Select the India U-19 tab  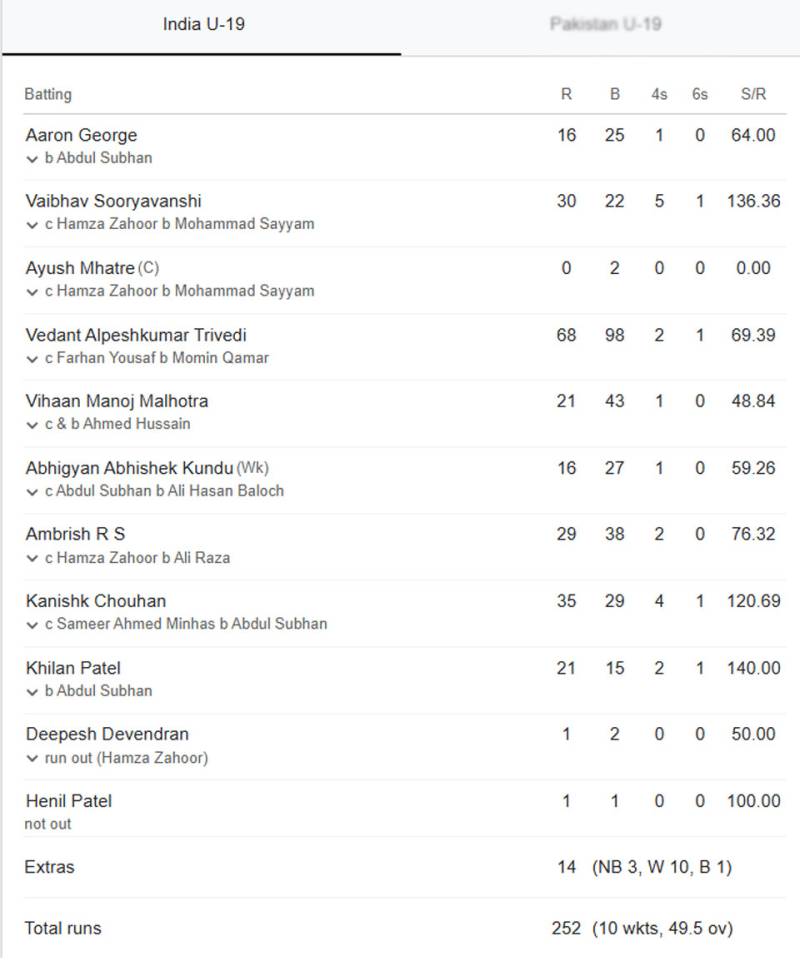pos(204,24)
